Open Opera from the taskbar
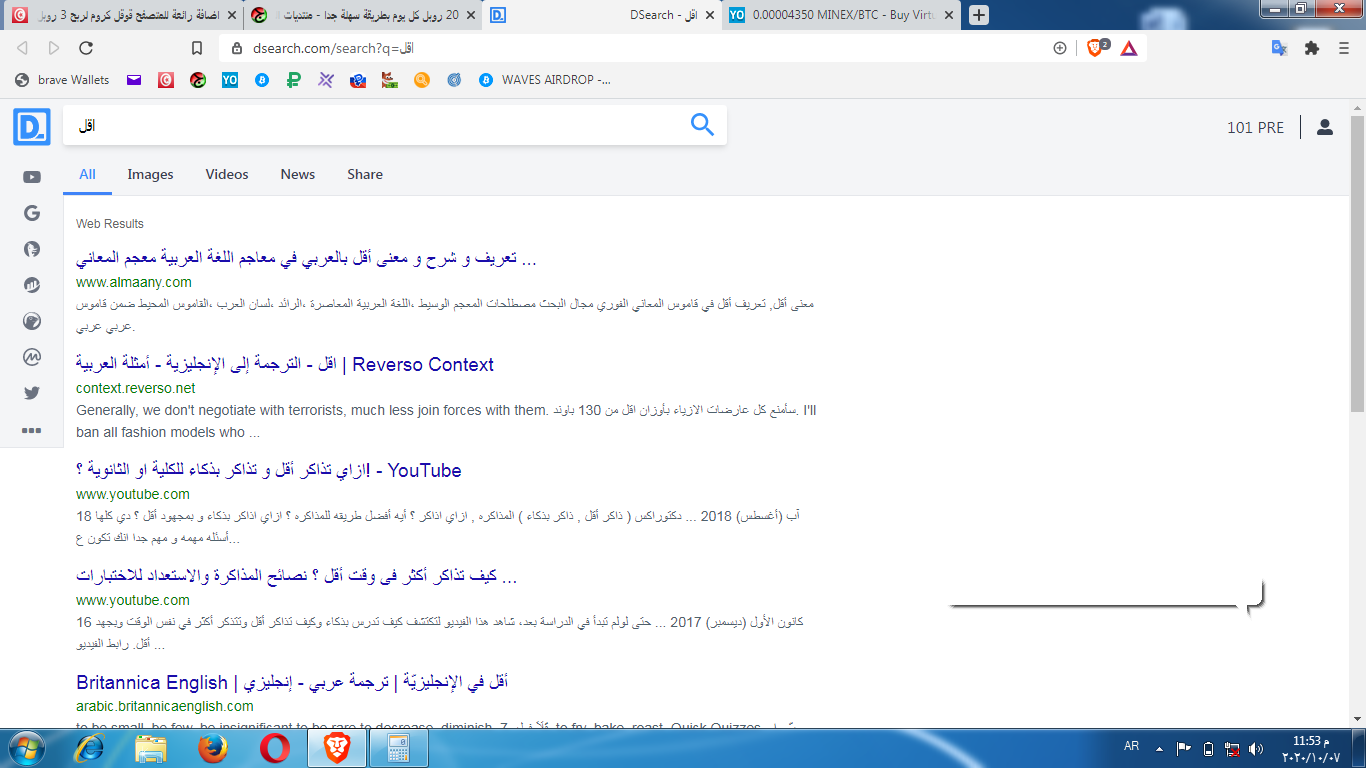This screenshot has height=768, width=1366. (275, 748)
